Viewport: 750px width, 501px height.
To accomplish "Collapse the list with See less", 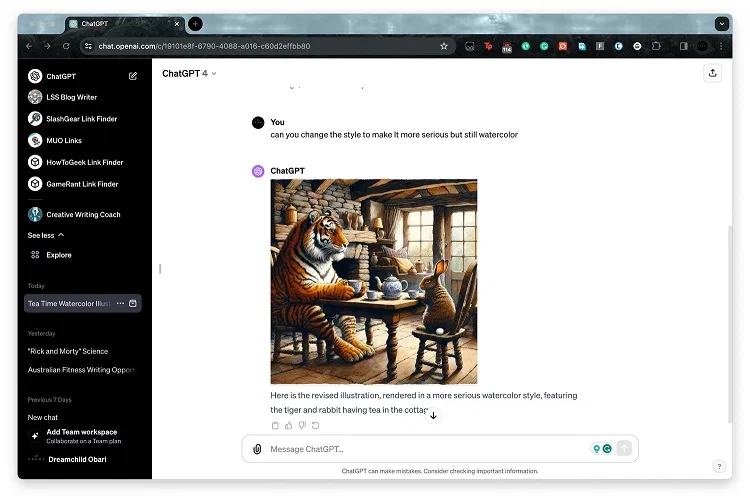I will pos(46,235).
